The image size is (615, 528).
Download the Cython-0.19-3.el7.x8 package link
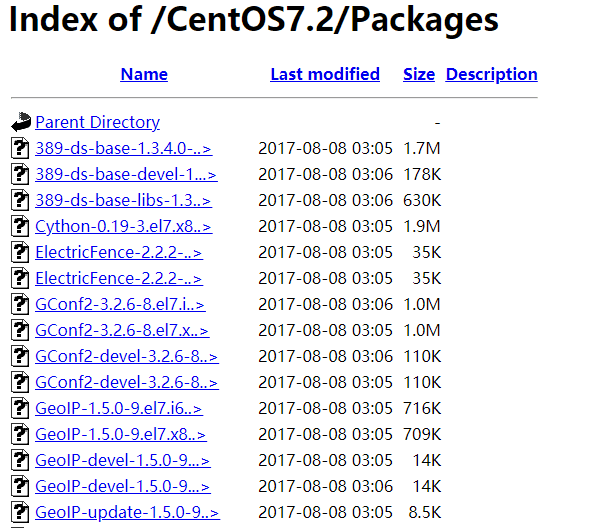[x=123, y=226]
